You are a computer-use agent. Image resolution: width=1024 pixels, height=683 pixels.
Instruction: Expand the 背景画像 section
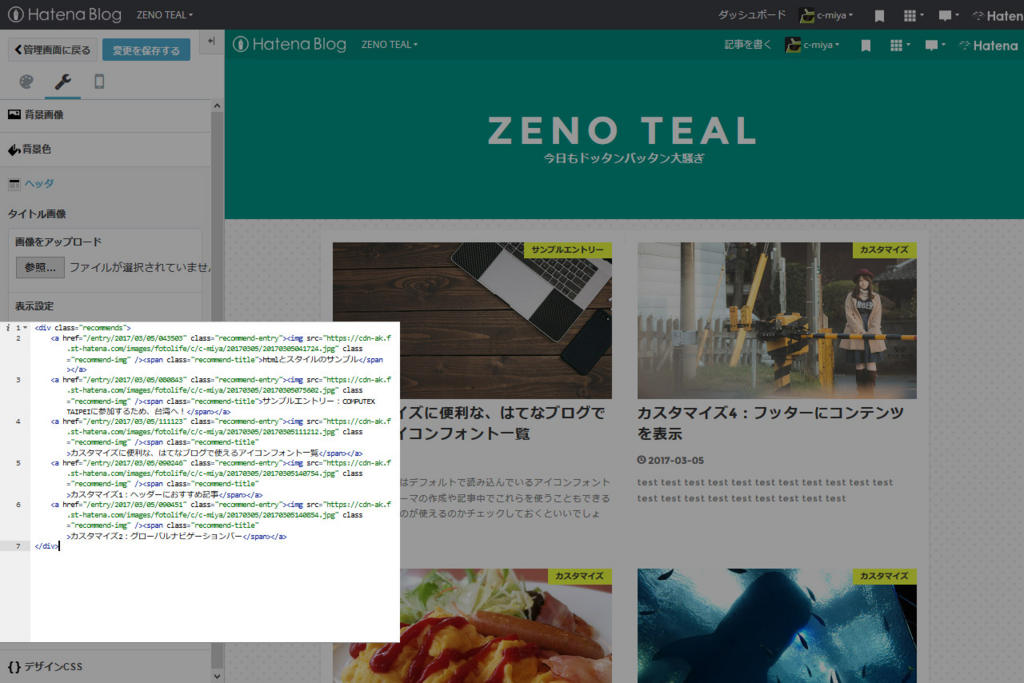pyautogui.click(x=106, y=115)
